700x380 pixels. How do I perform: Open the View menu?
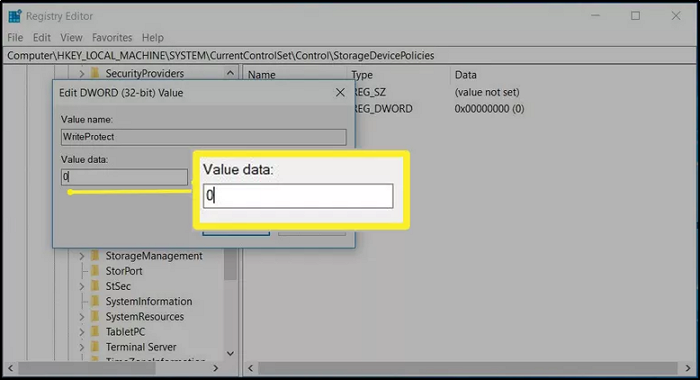[71, 38]
